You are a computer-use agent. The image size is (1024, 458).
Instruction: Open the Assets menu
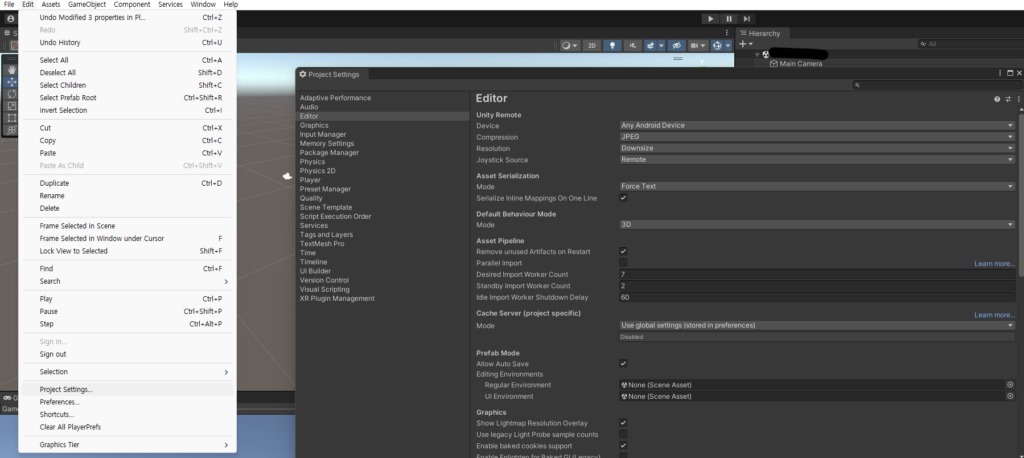point(51,5)
